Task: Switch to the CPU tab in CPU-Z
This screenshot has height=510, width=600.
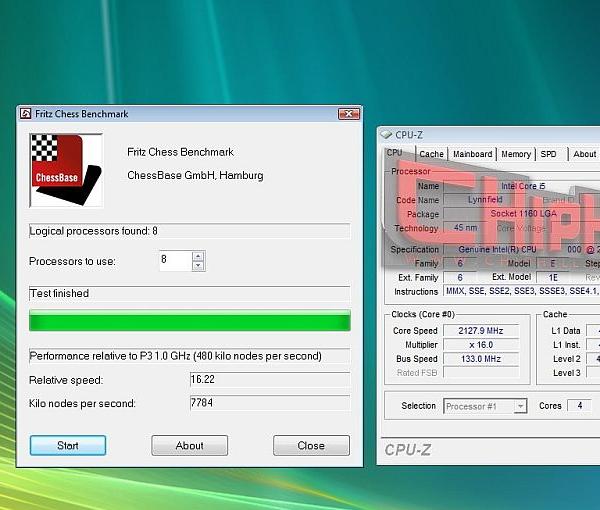Action: point(395,153)
